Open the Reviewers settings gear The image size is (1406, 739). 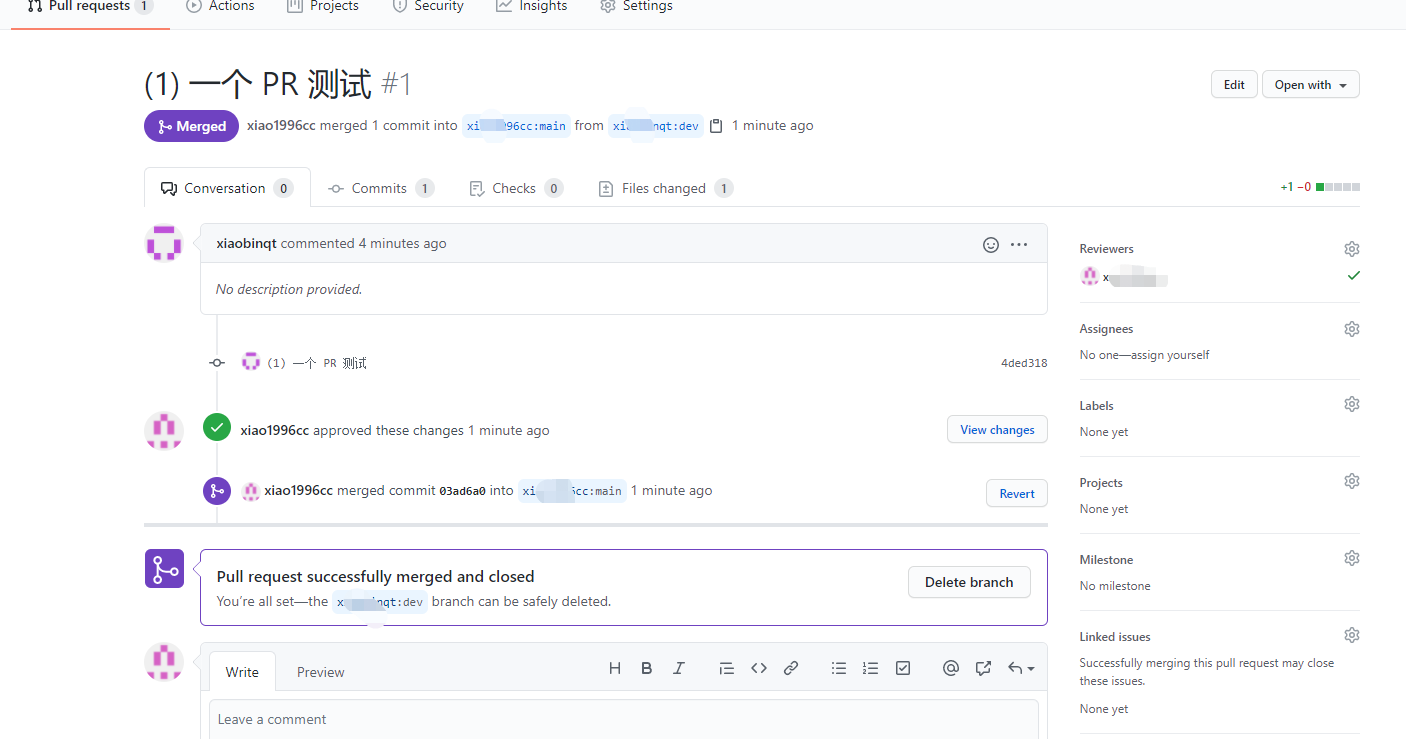[1351, 248]
